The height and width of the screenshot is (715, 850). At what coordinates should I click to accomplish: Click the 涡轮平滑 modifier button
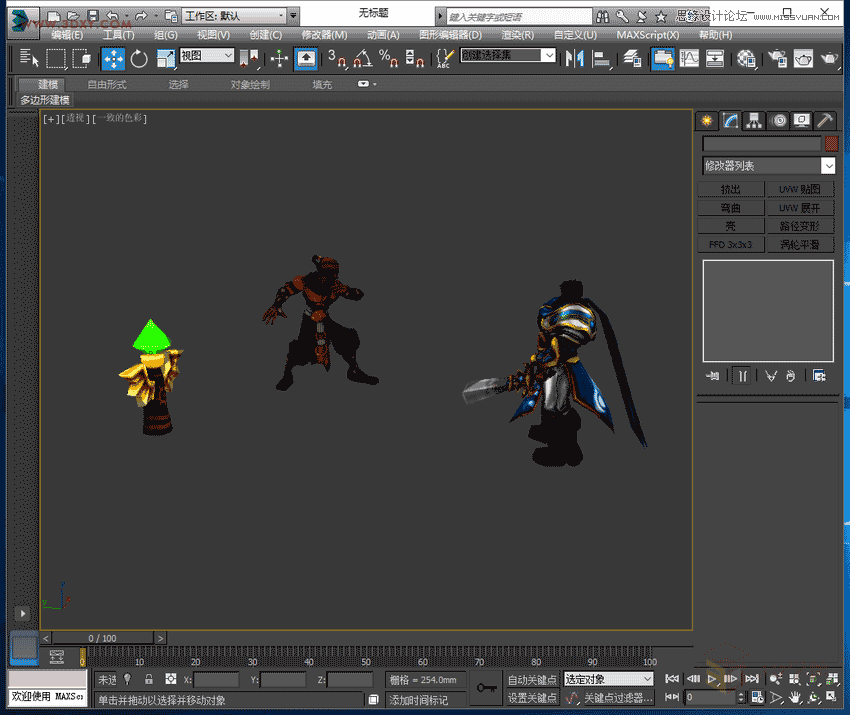pyautogui.click(x=801, y=244)
